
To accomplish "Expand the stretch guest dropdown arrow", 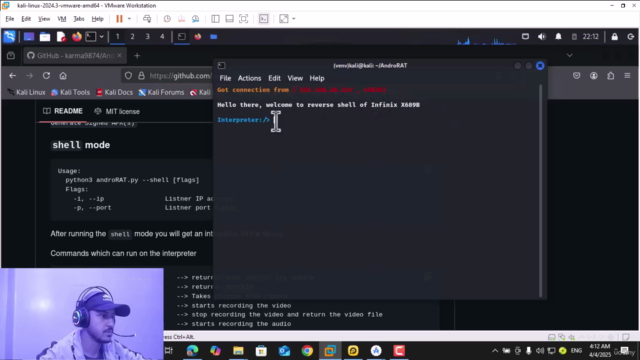I will pyautogui.click(x=293, y=19).
